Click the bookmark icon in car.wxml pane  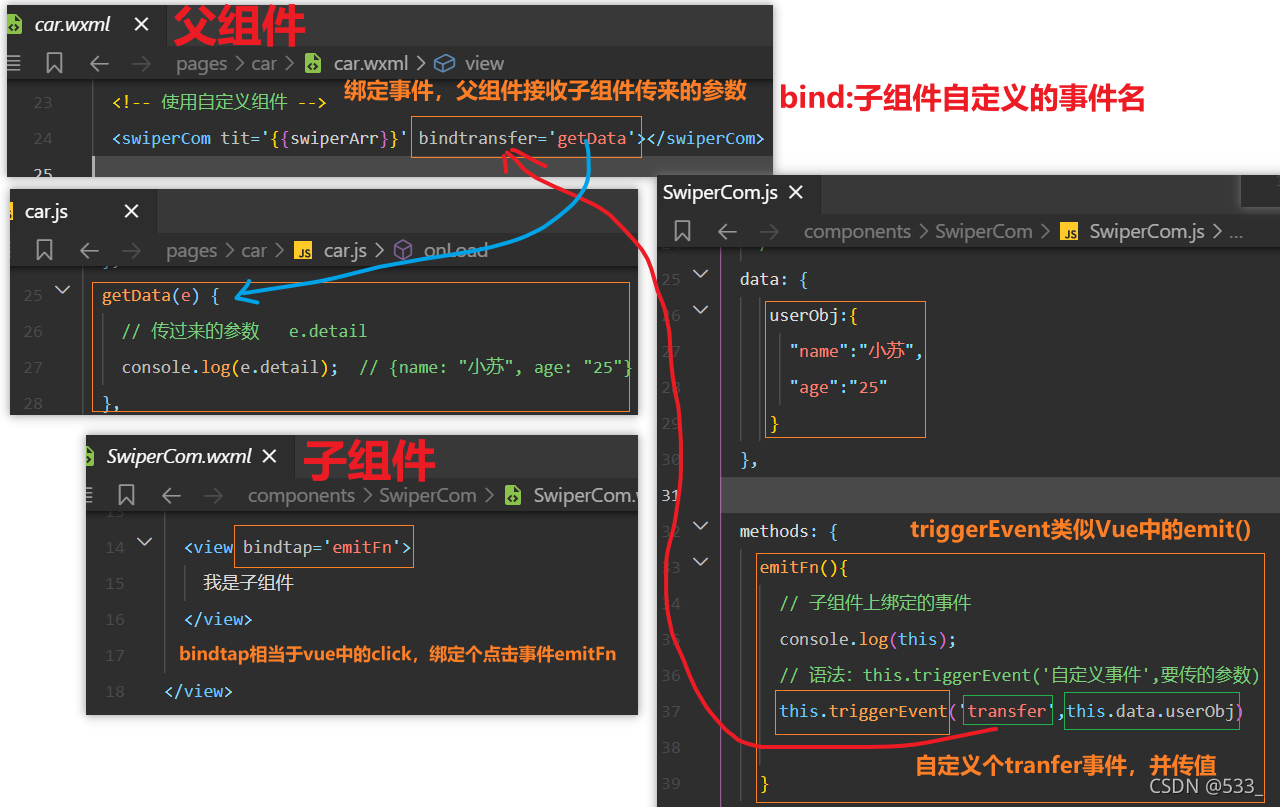tap(55, 64)
